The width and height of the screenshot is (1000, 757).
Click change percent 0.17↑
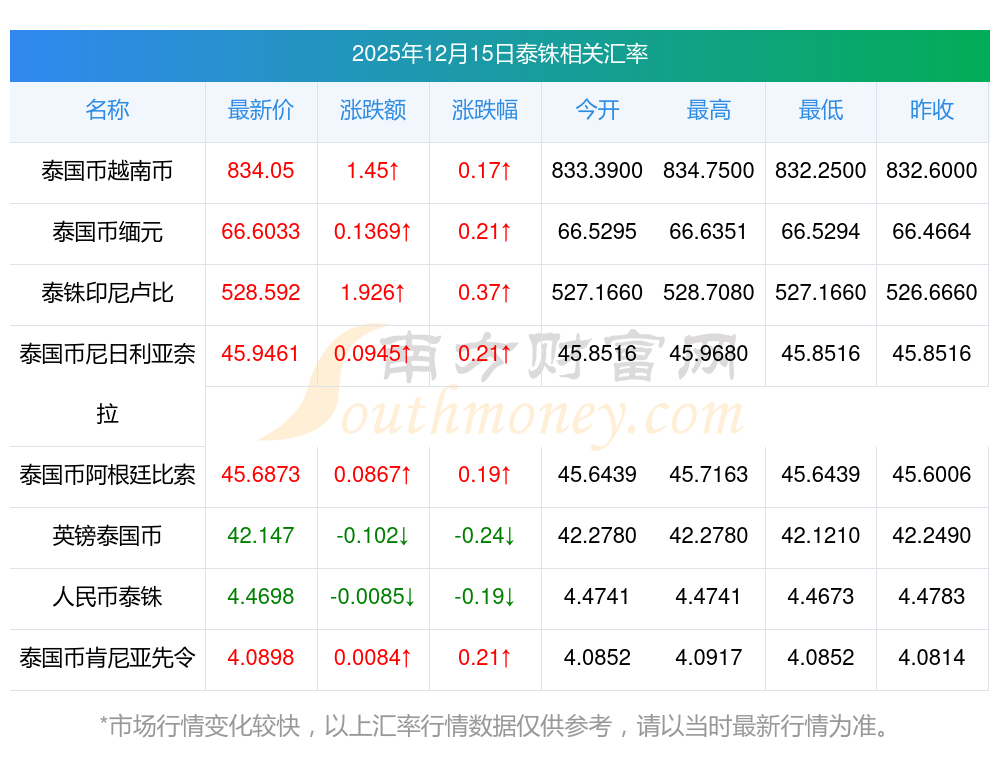coord(485,171)
